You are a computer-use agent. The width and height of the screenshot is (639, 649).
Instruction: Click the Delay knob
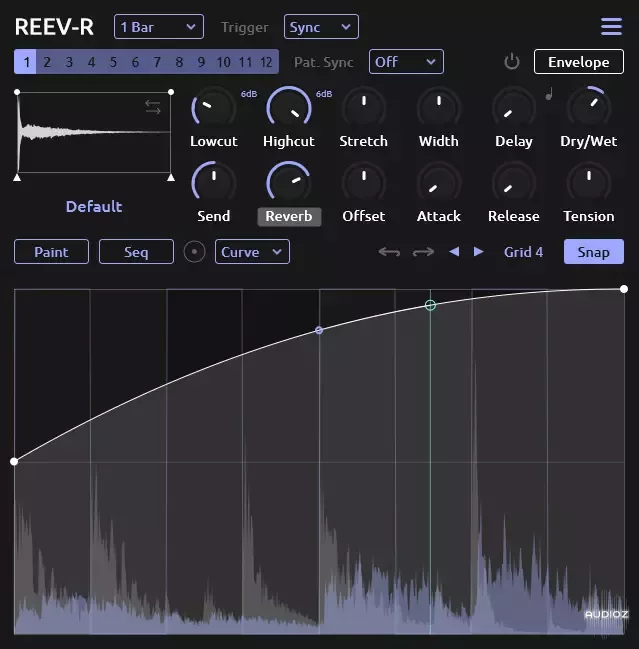(x=514, y=108)
